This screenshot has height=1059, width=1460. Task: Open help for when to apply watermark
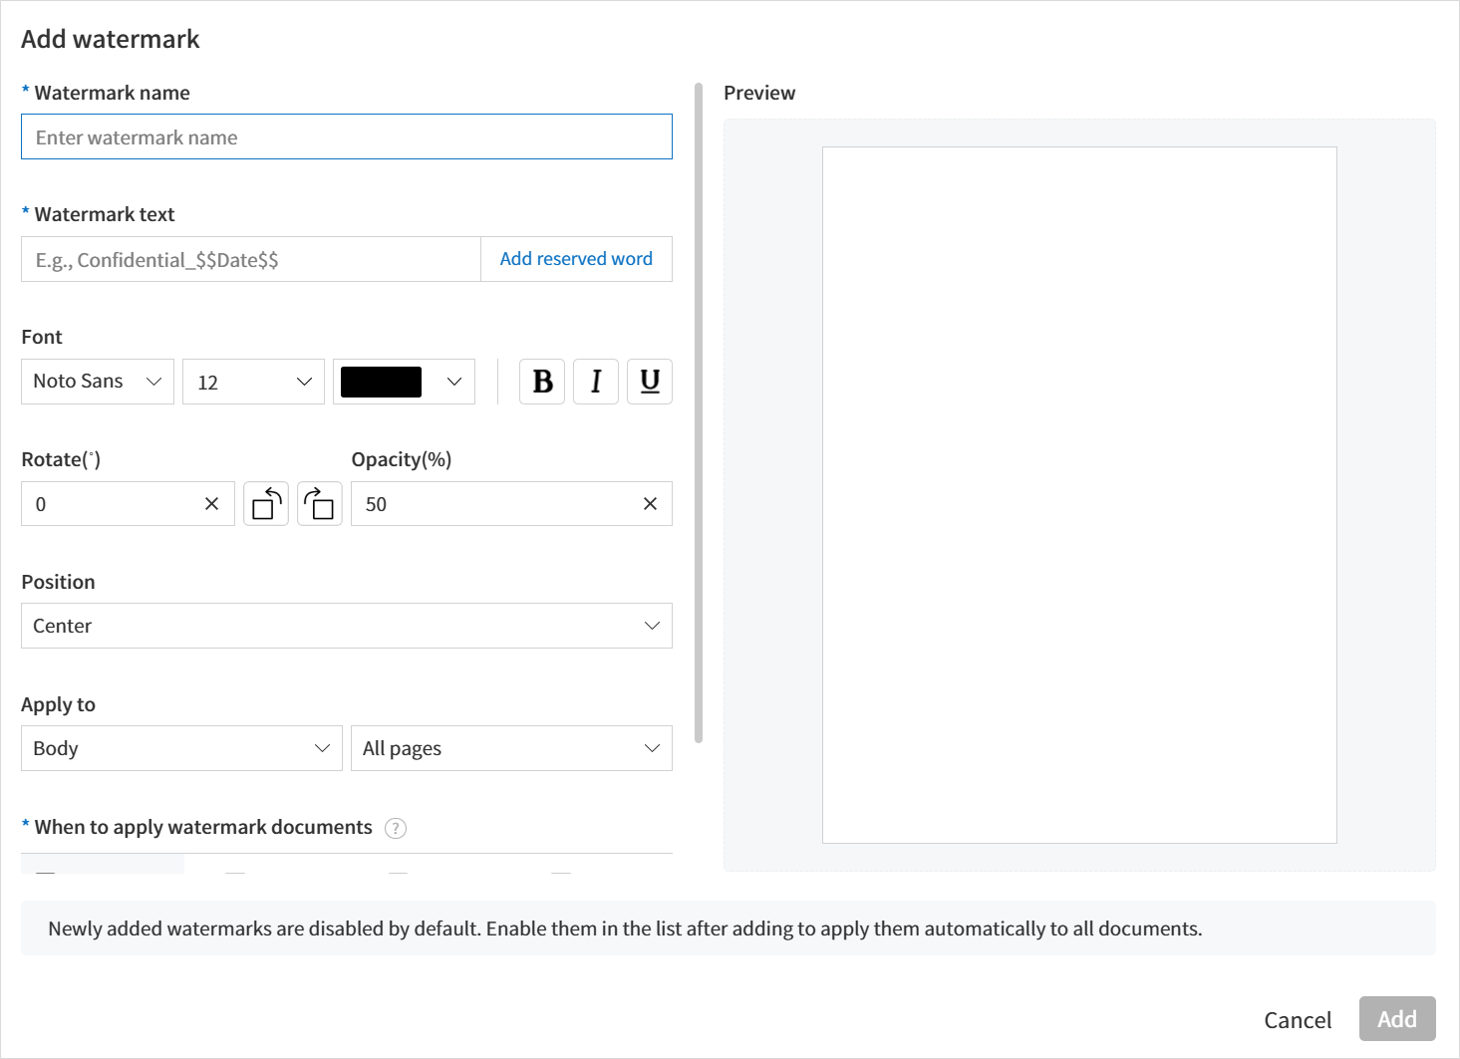tap(396, 828)
